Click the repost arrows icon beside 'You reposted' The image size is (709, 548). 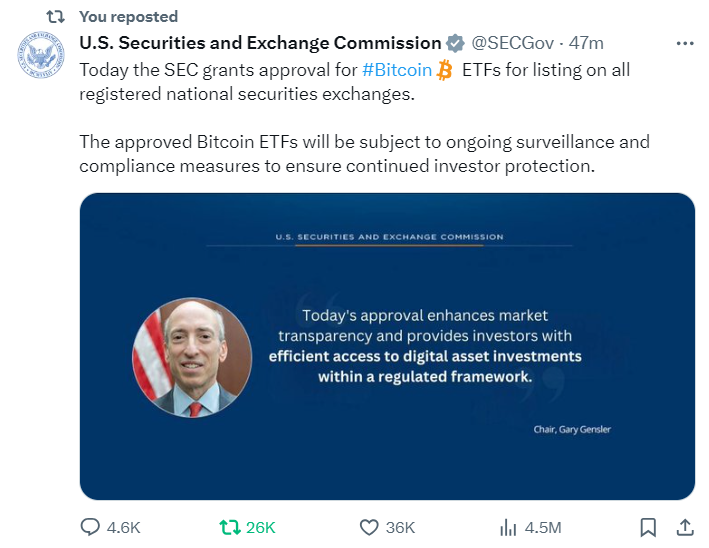coord(57,16)
